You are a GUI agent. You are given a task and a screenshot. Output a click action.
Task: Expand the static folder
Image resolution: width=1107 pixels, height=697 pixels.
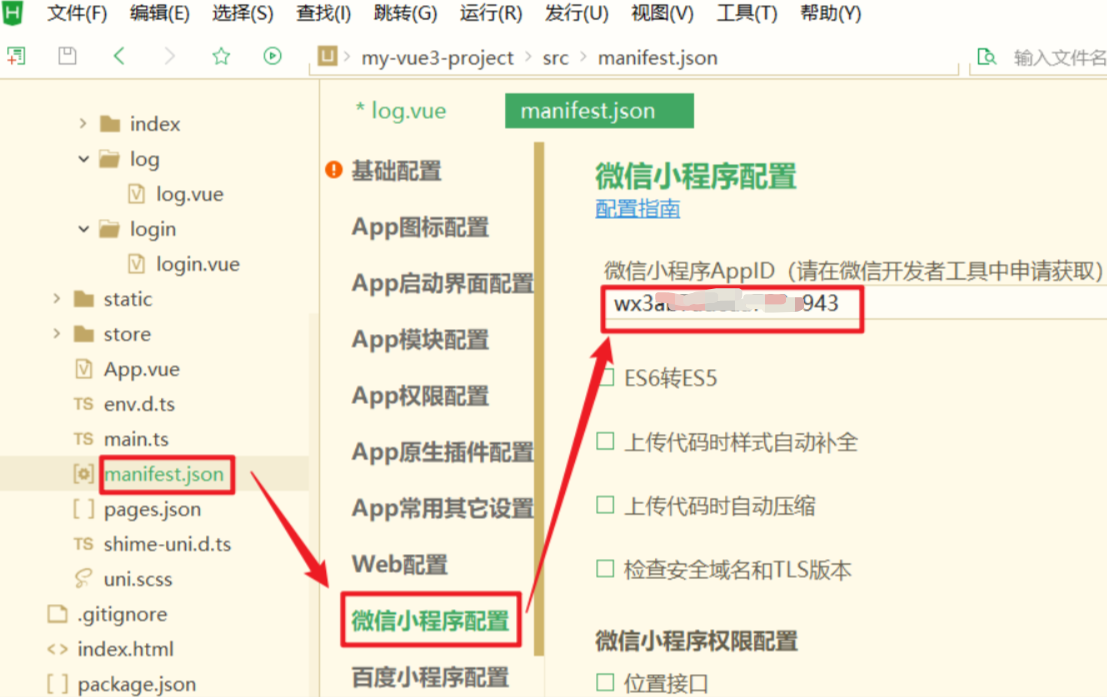pos(57,298)
